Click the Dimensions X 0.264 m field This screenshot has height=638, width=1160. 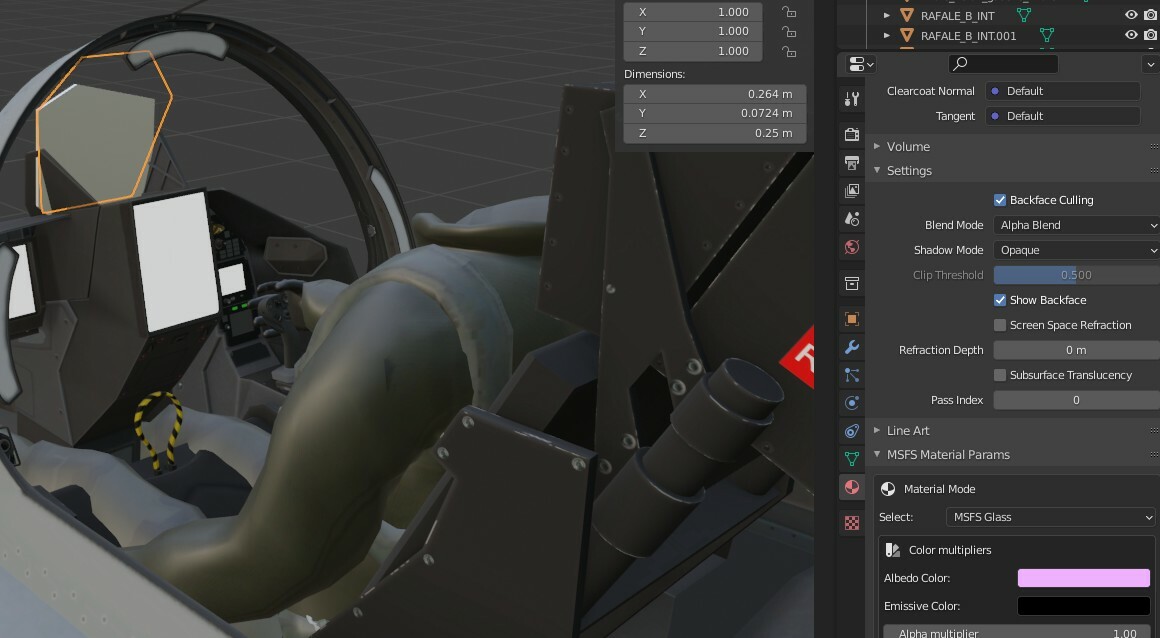[715, 94]
